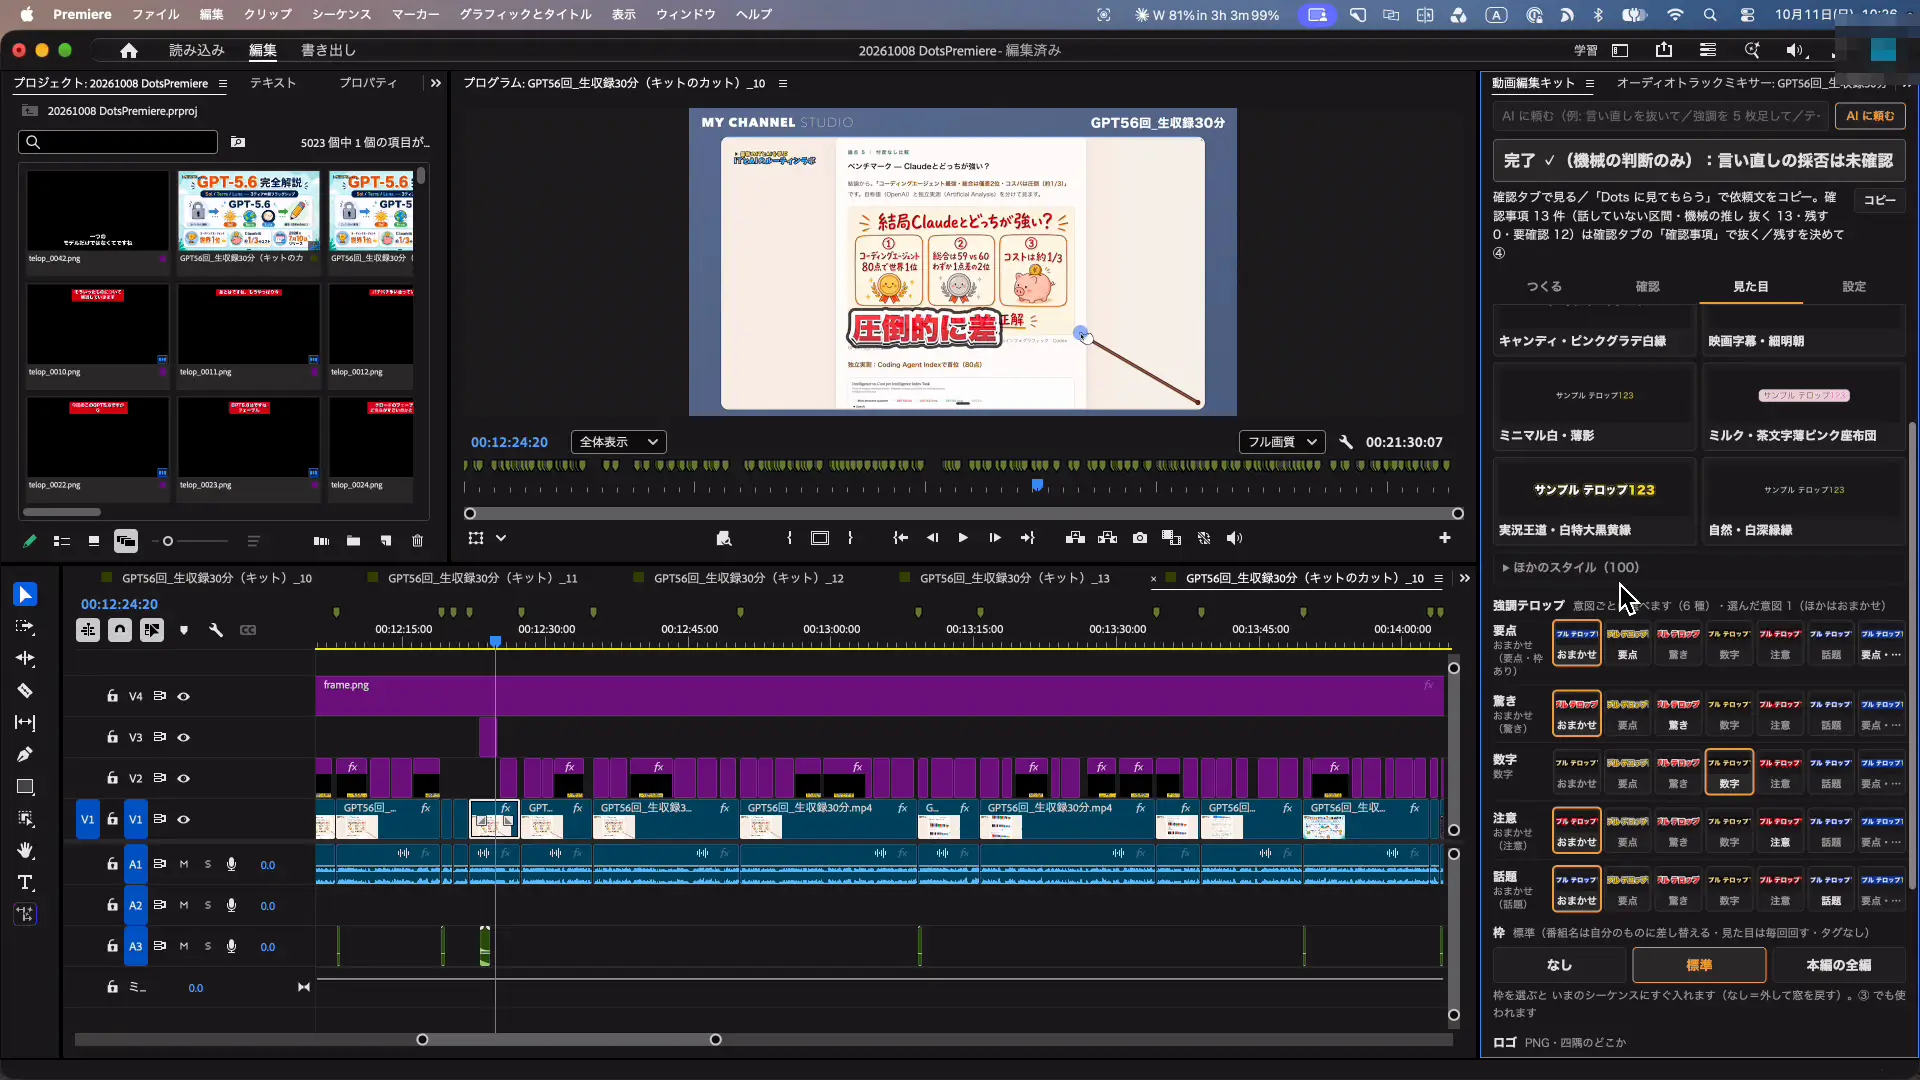Click the project panel trash Clear icon
The width and height of the screenshot is (1920, 1080).
point(418,541)
